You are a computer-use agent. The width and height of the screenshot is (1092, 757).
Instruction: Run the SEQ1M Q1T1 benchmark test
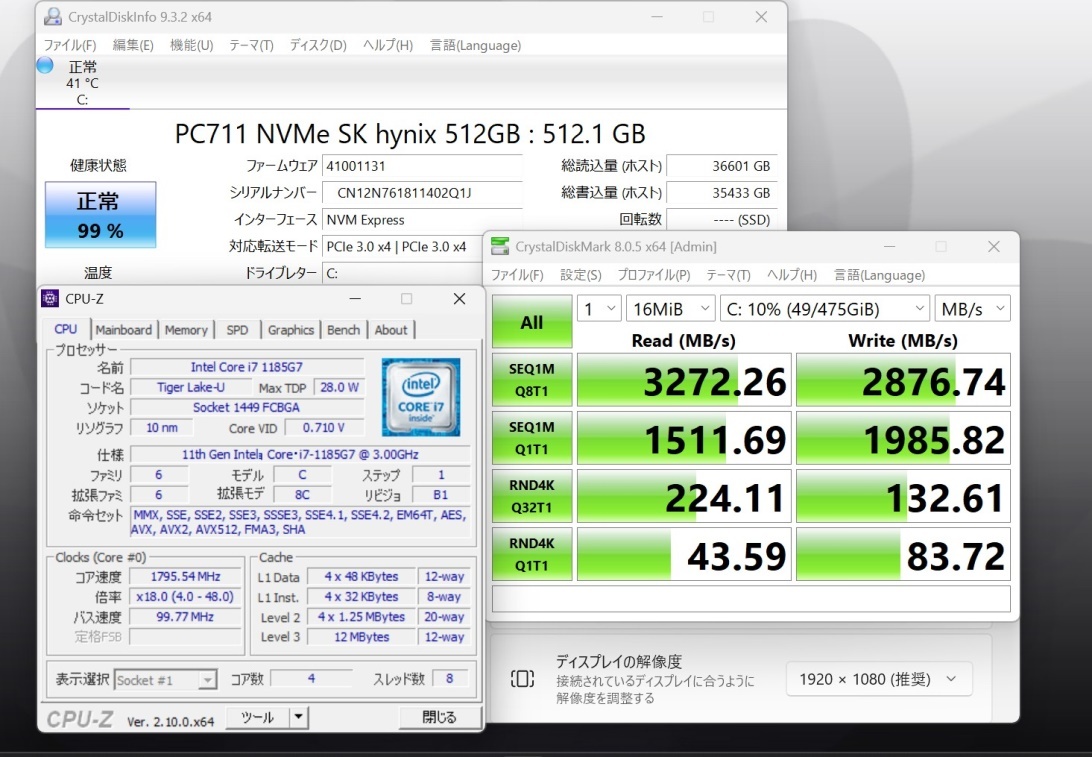532,438
